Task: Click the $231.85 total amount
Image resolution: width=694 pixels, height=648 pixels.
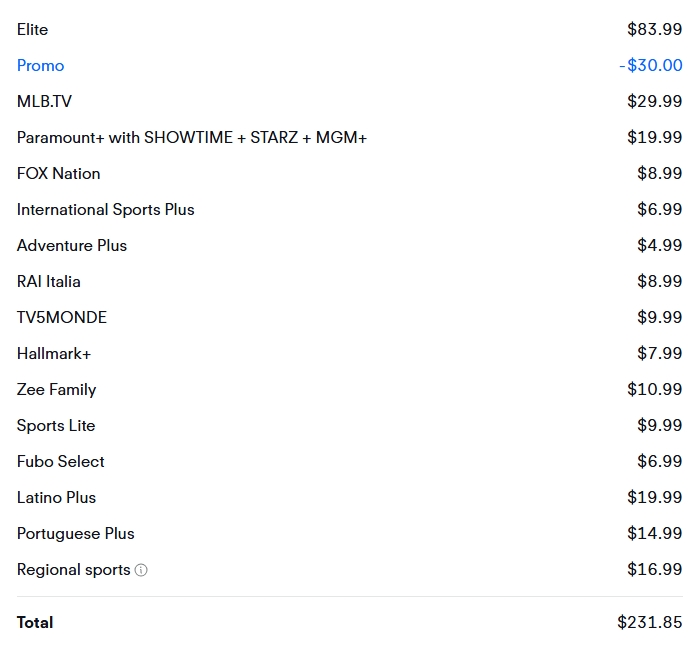Action: tap(650, 622)
